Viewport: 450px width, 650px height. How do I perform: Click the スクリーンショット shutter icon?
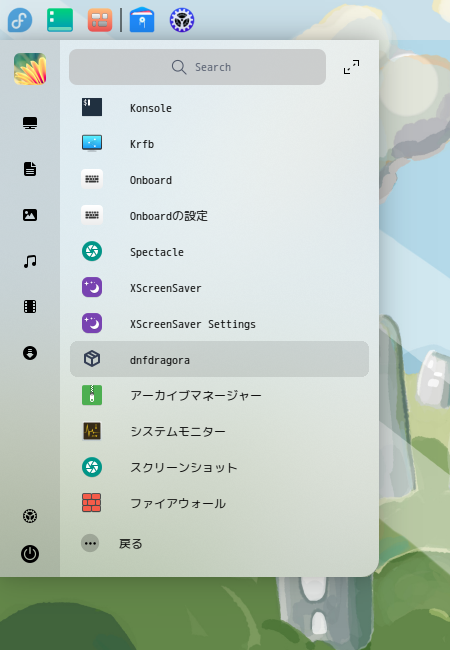click(92, 467)
